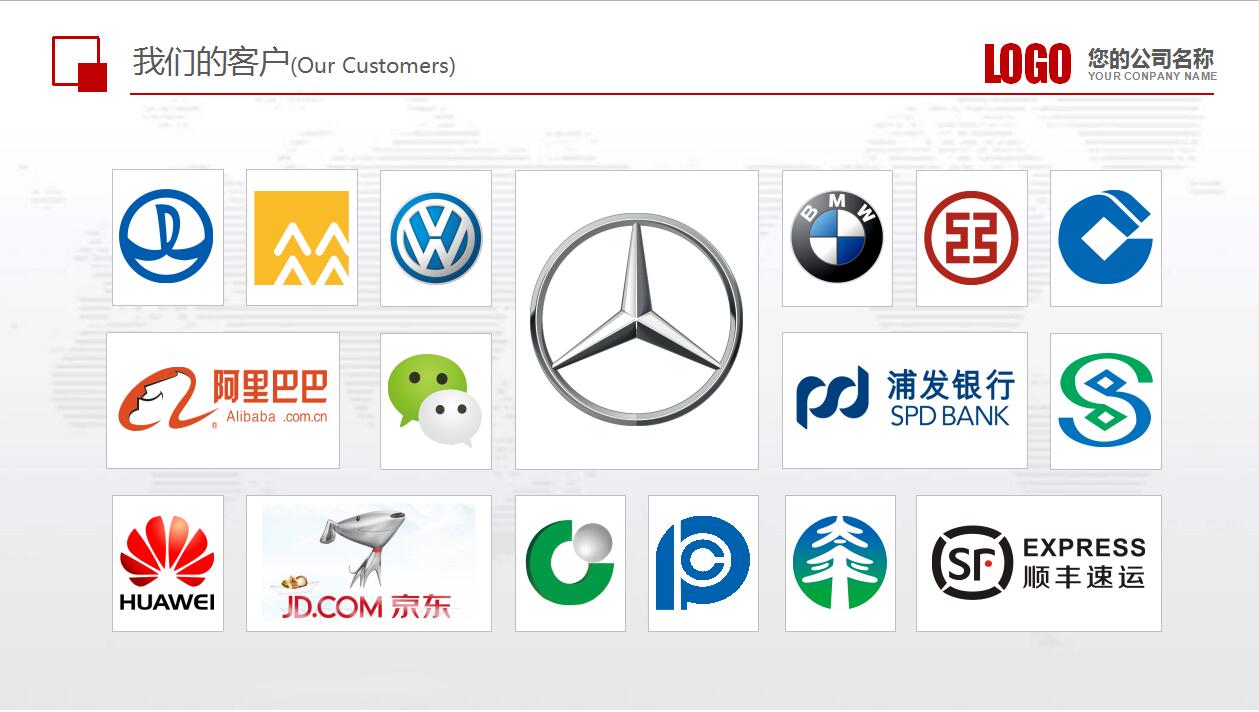Select the Alibaba.com.cn logo image
This screenshot has width=1259, height=712.
tap(223, 400)
